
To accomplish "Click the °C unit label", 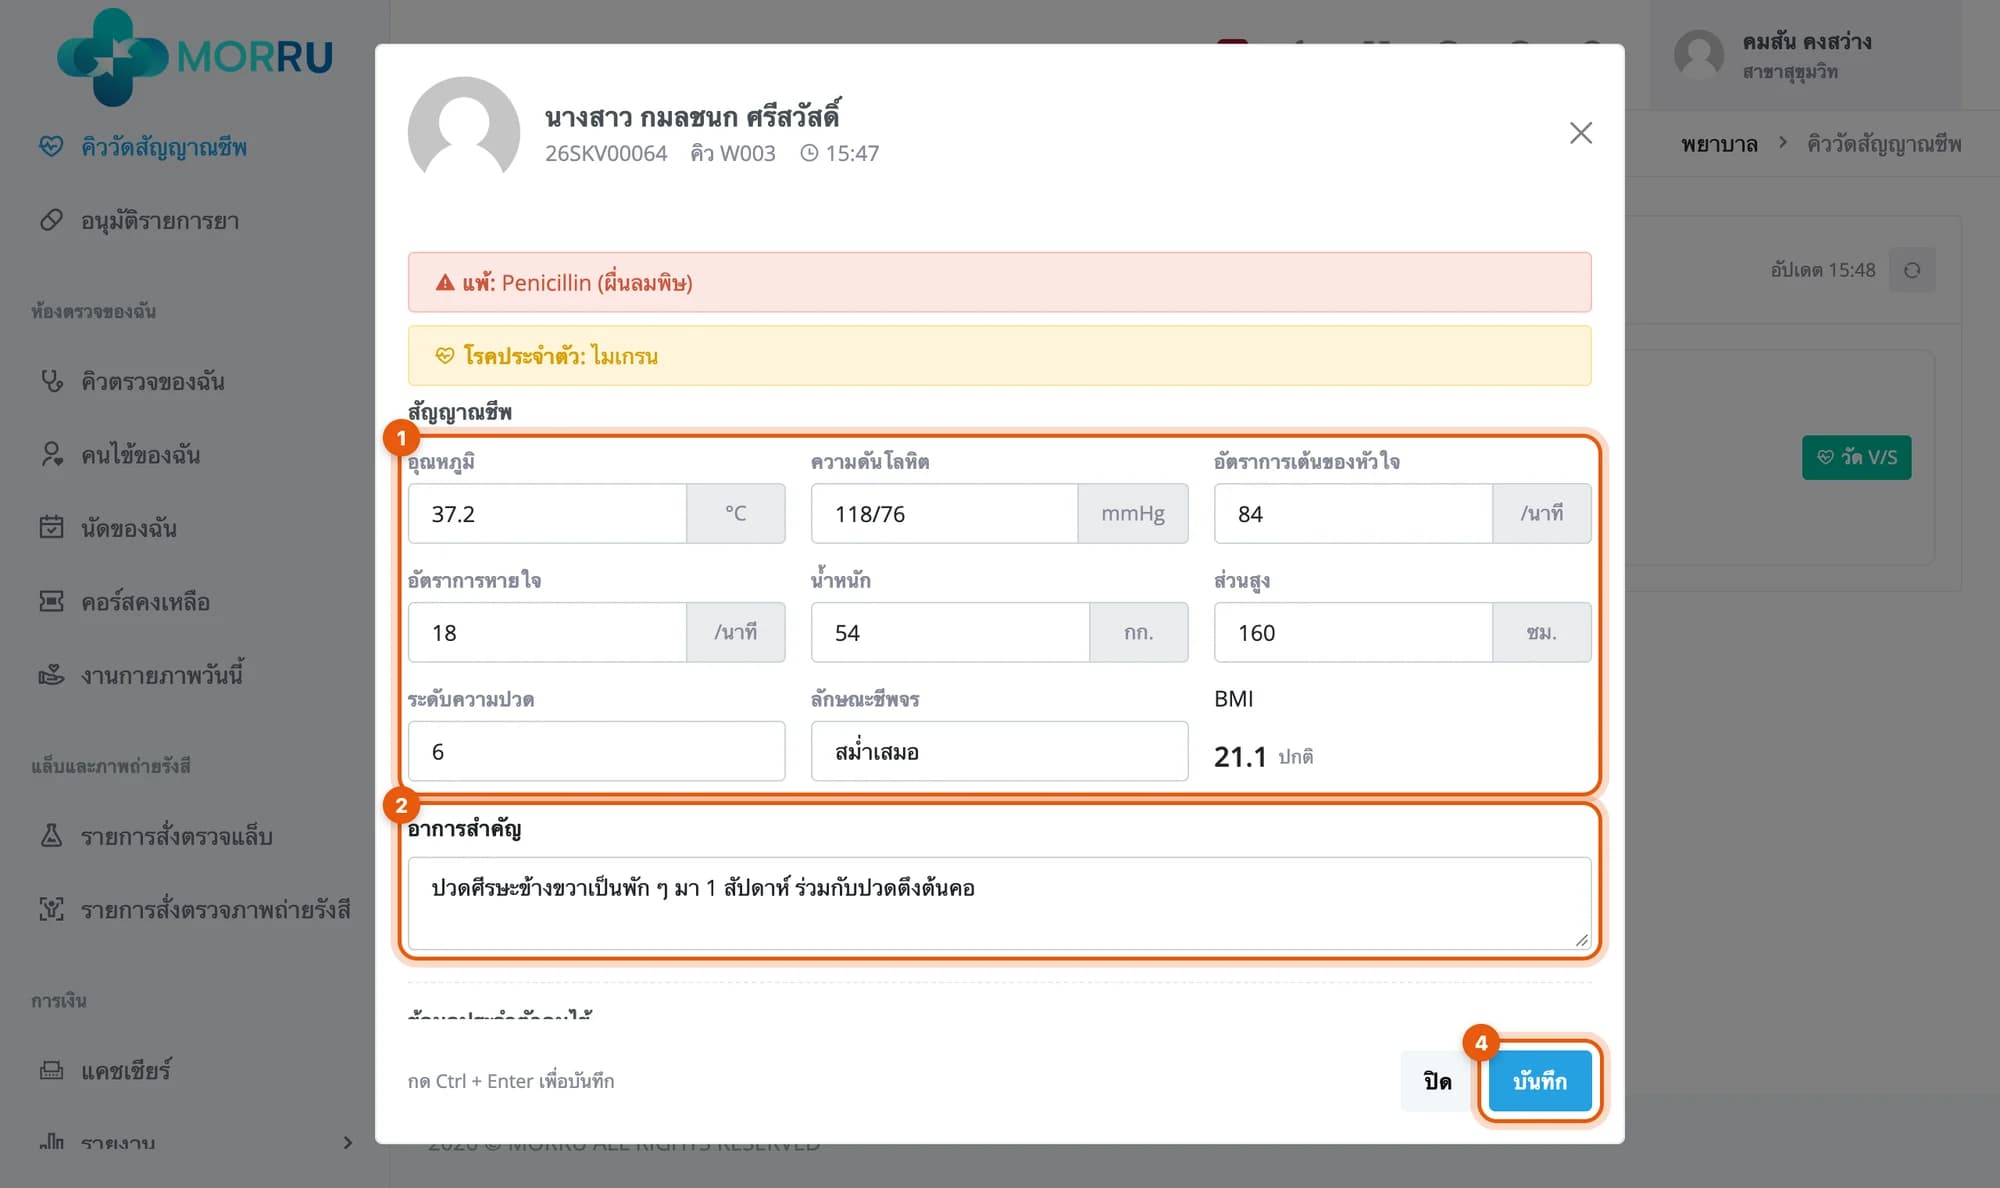I will point(736,513).
